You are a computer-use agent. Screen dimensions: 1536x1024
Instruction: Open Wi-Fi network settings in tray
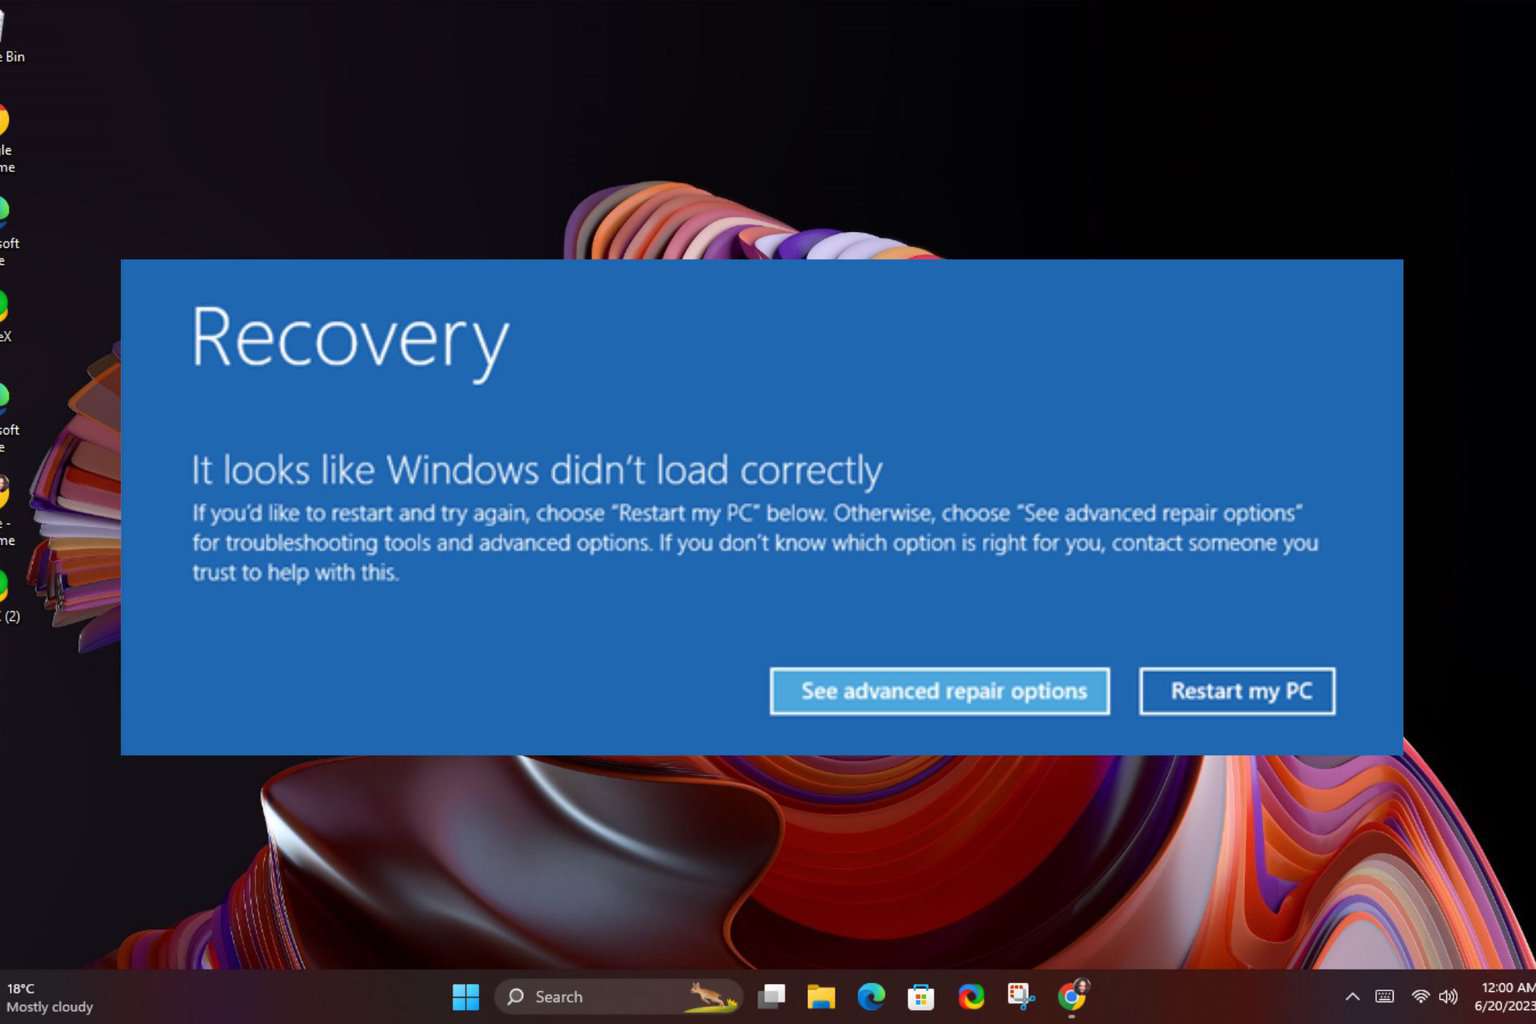[x=1420, y=997]
